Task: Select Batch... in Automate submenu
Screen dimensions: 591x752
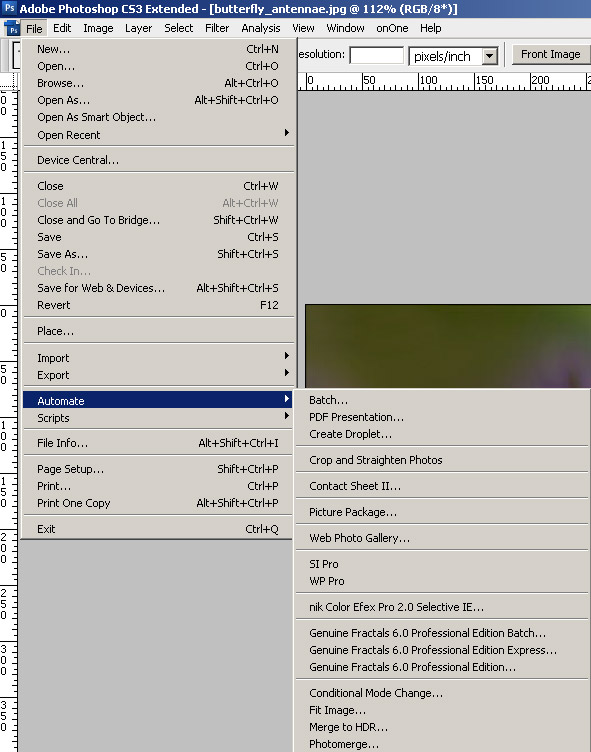Action: [442, 400]
